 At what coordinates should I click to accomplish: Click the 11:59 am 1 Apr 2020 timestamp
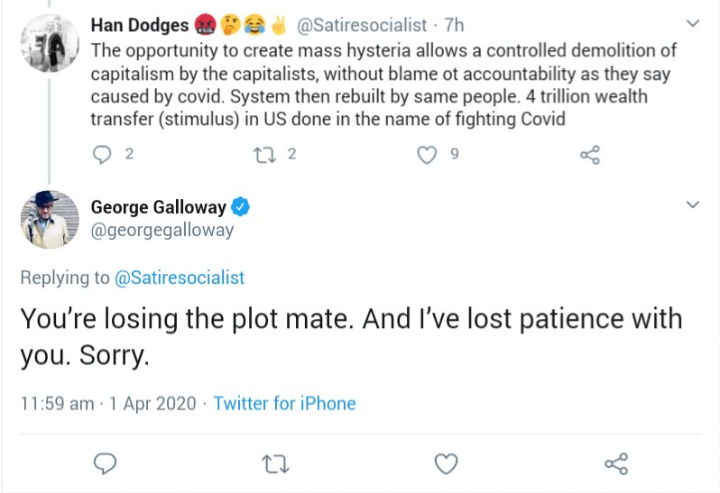(x=108, y=404)
